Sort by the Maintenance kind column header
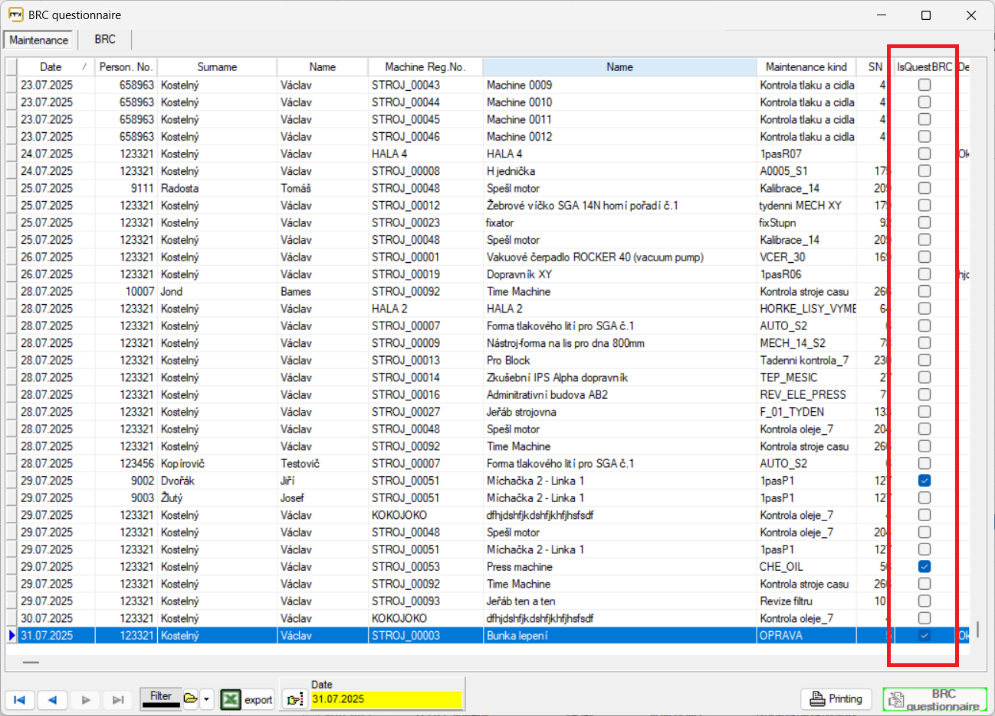The height and width of the screenshot is (716, 995). click(806, 67)
